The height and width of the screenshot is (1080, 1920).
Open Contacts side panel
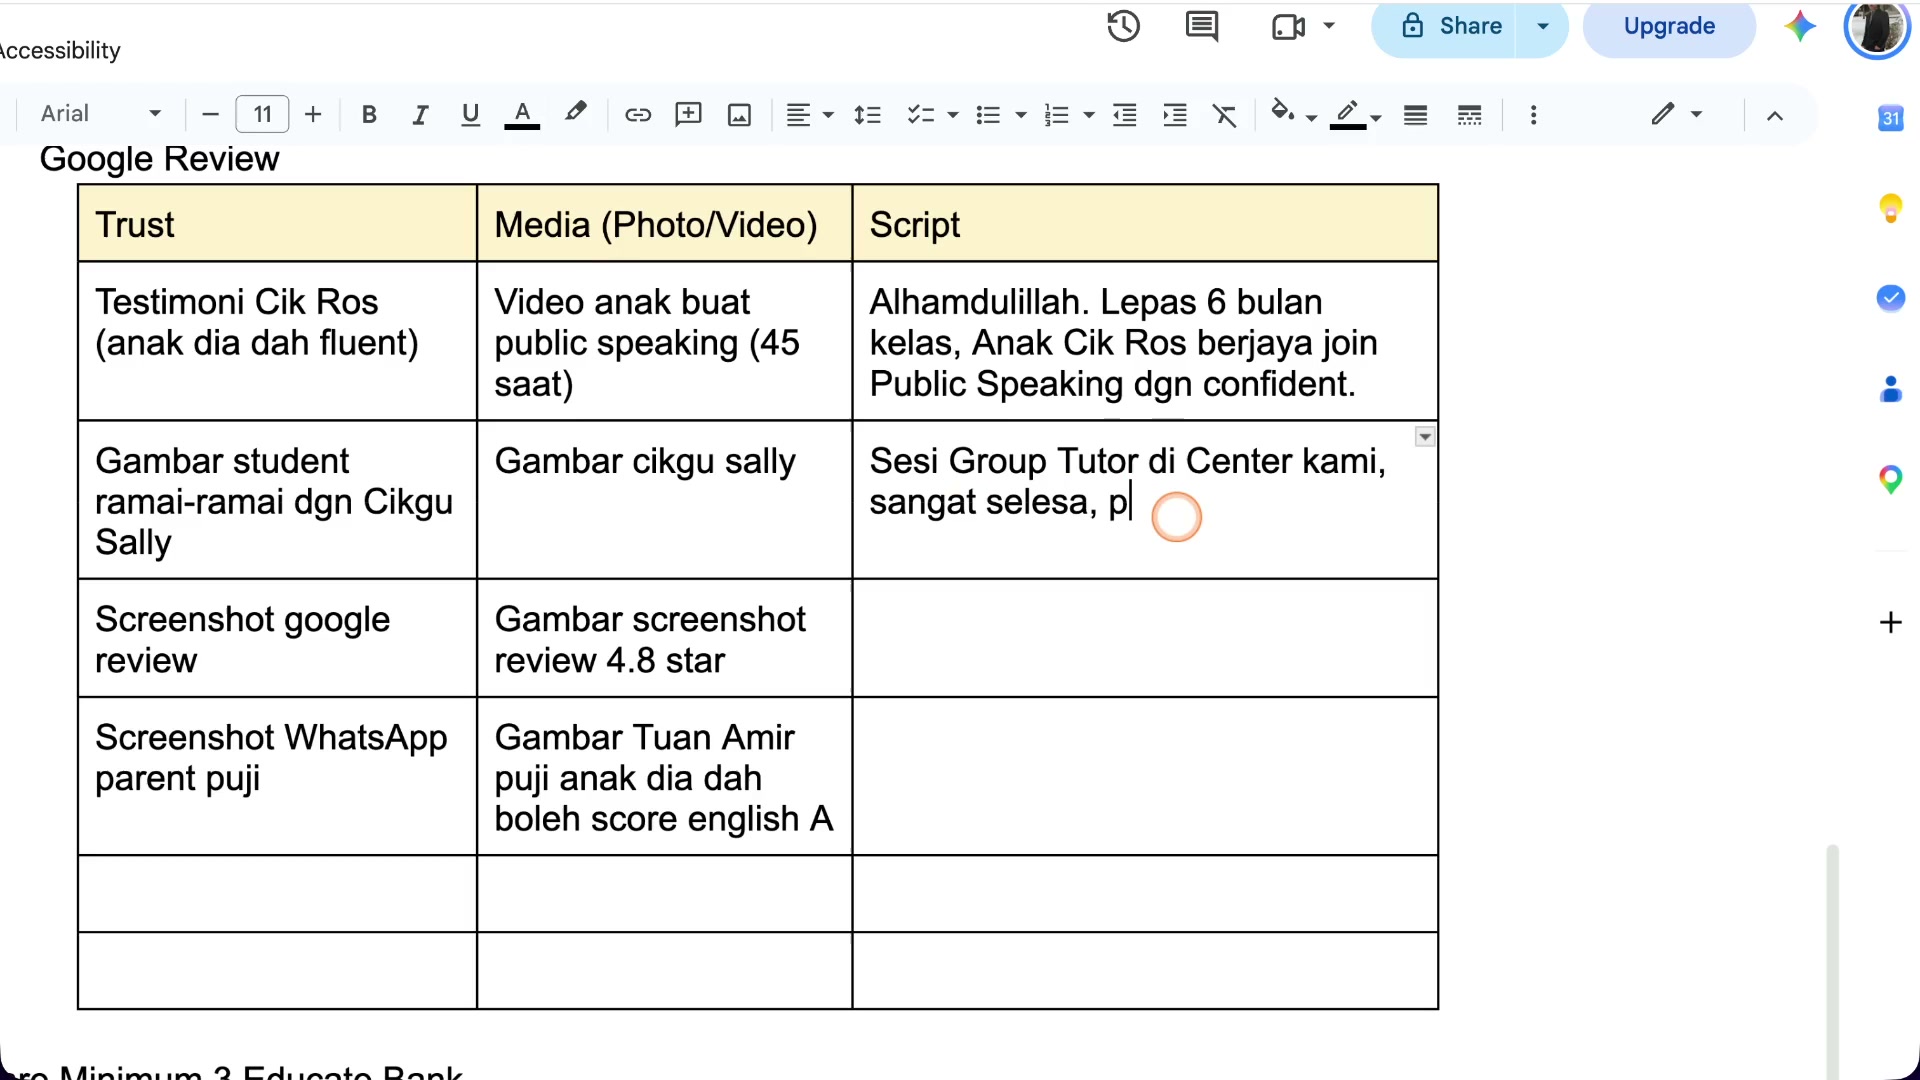1890,389
